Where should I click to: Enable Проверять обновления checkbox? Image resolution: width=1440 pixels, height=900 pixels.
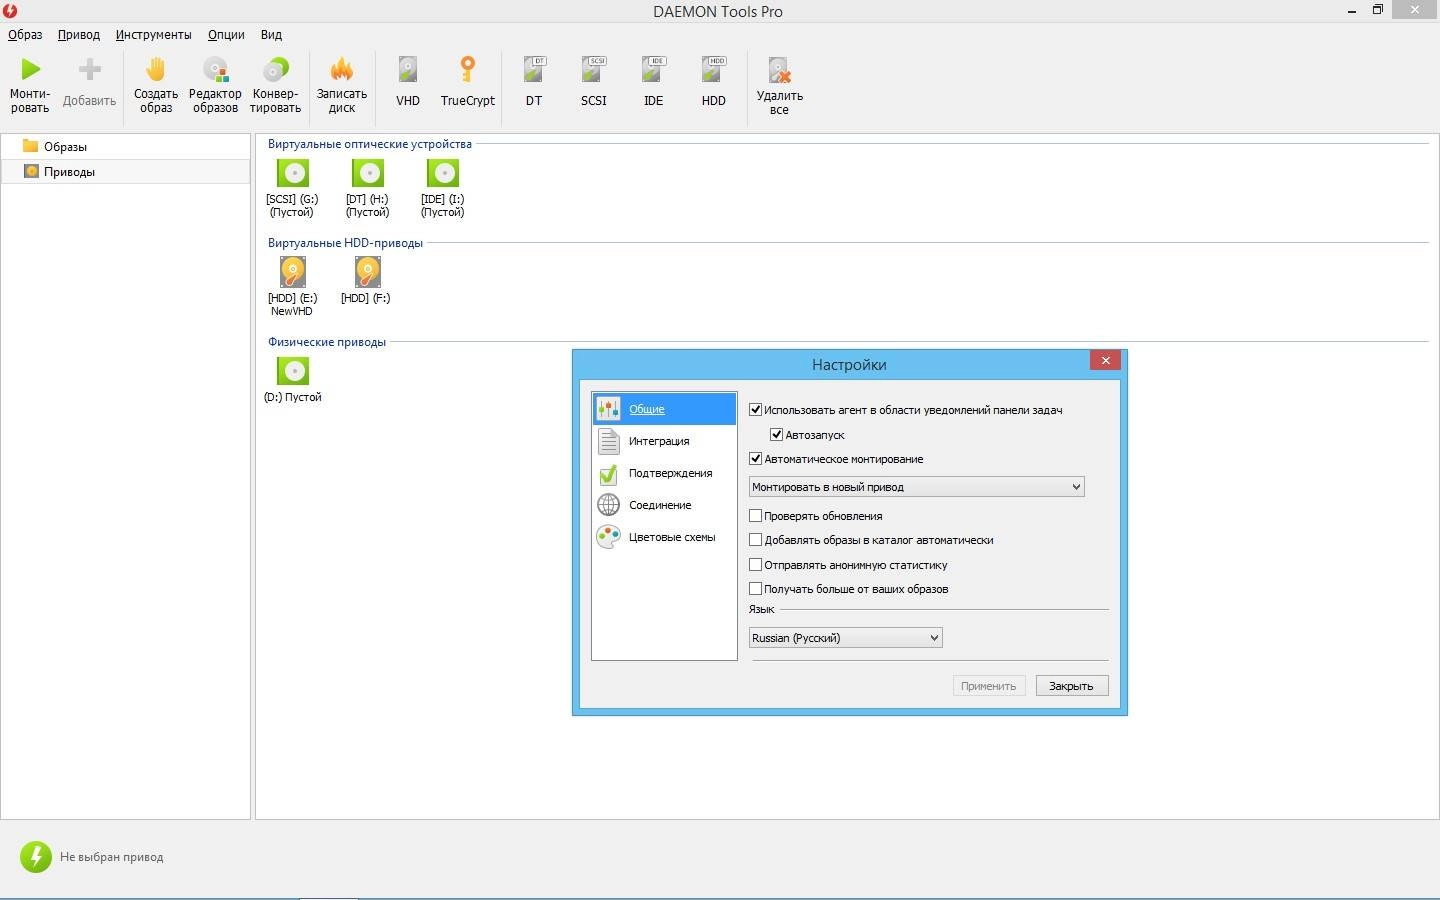(756, 516)
